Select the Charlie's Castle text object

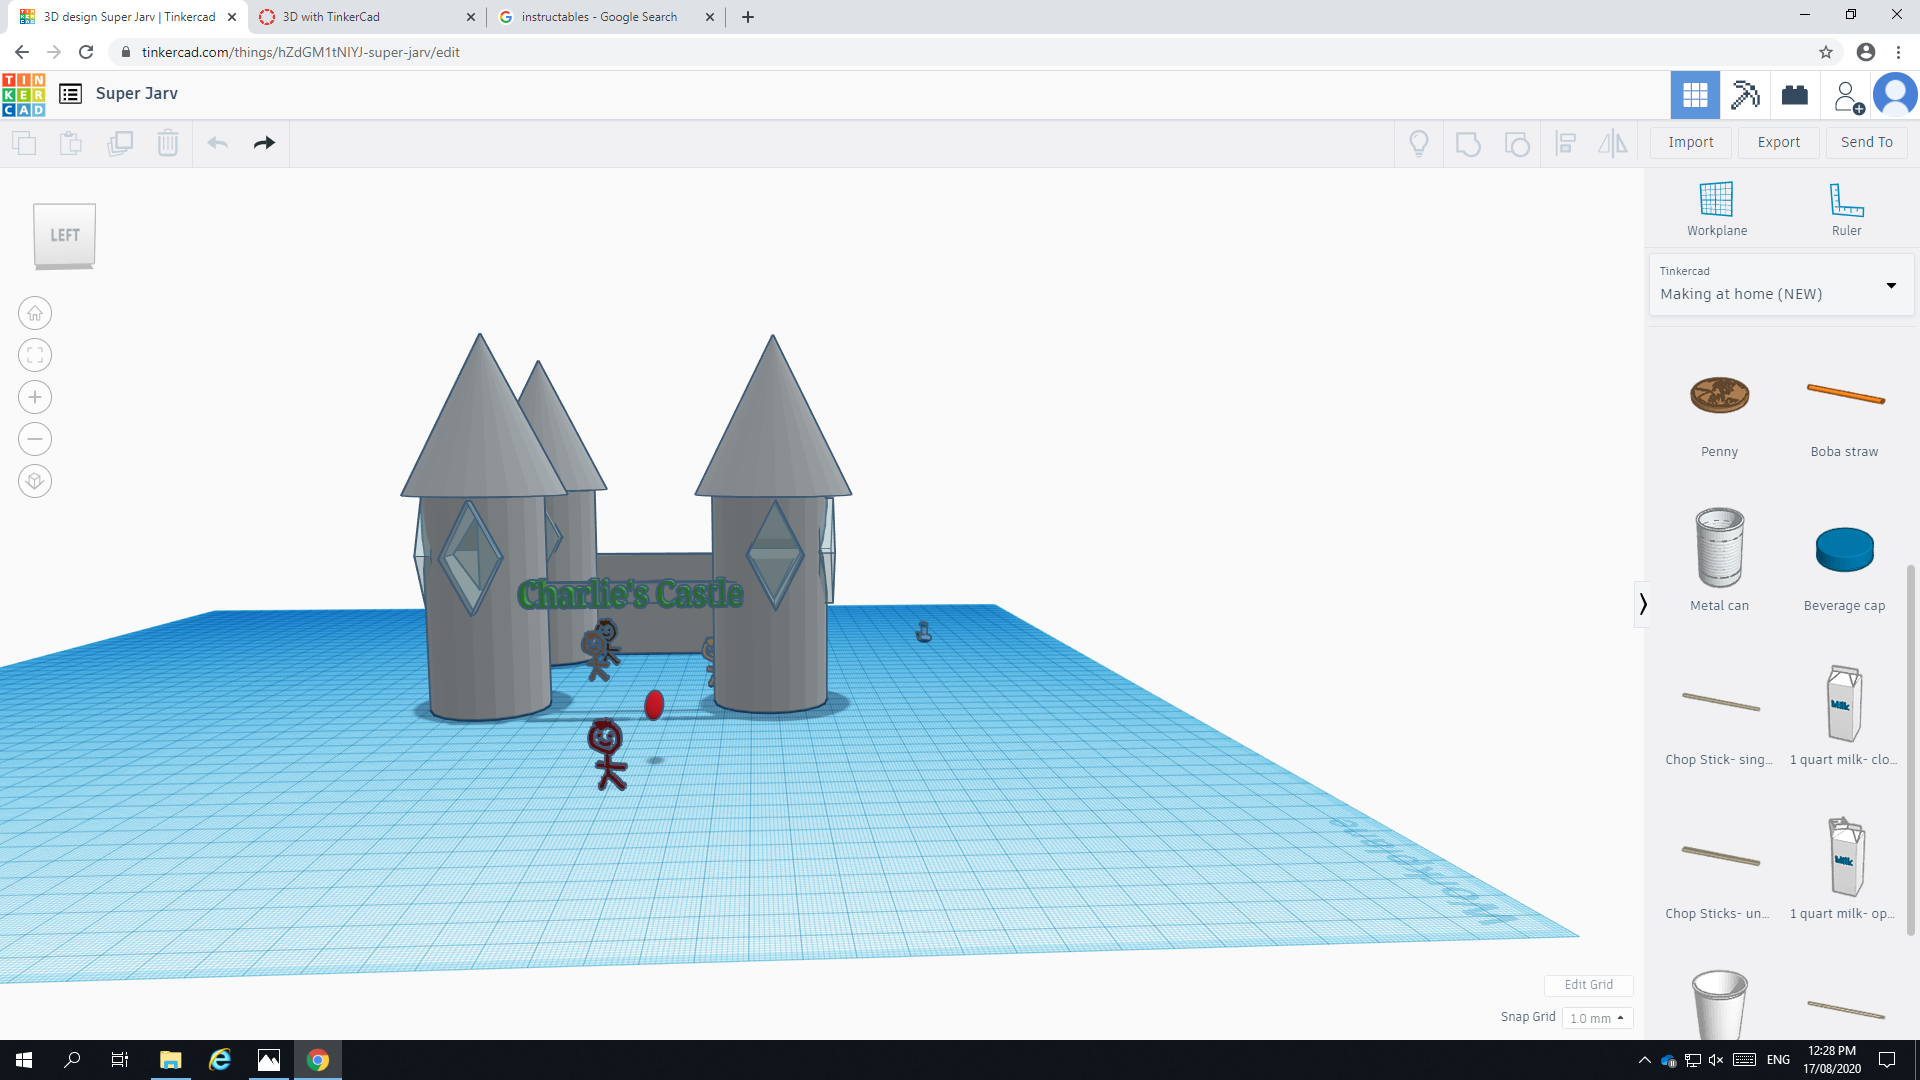(x=631, y=594)
